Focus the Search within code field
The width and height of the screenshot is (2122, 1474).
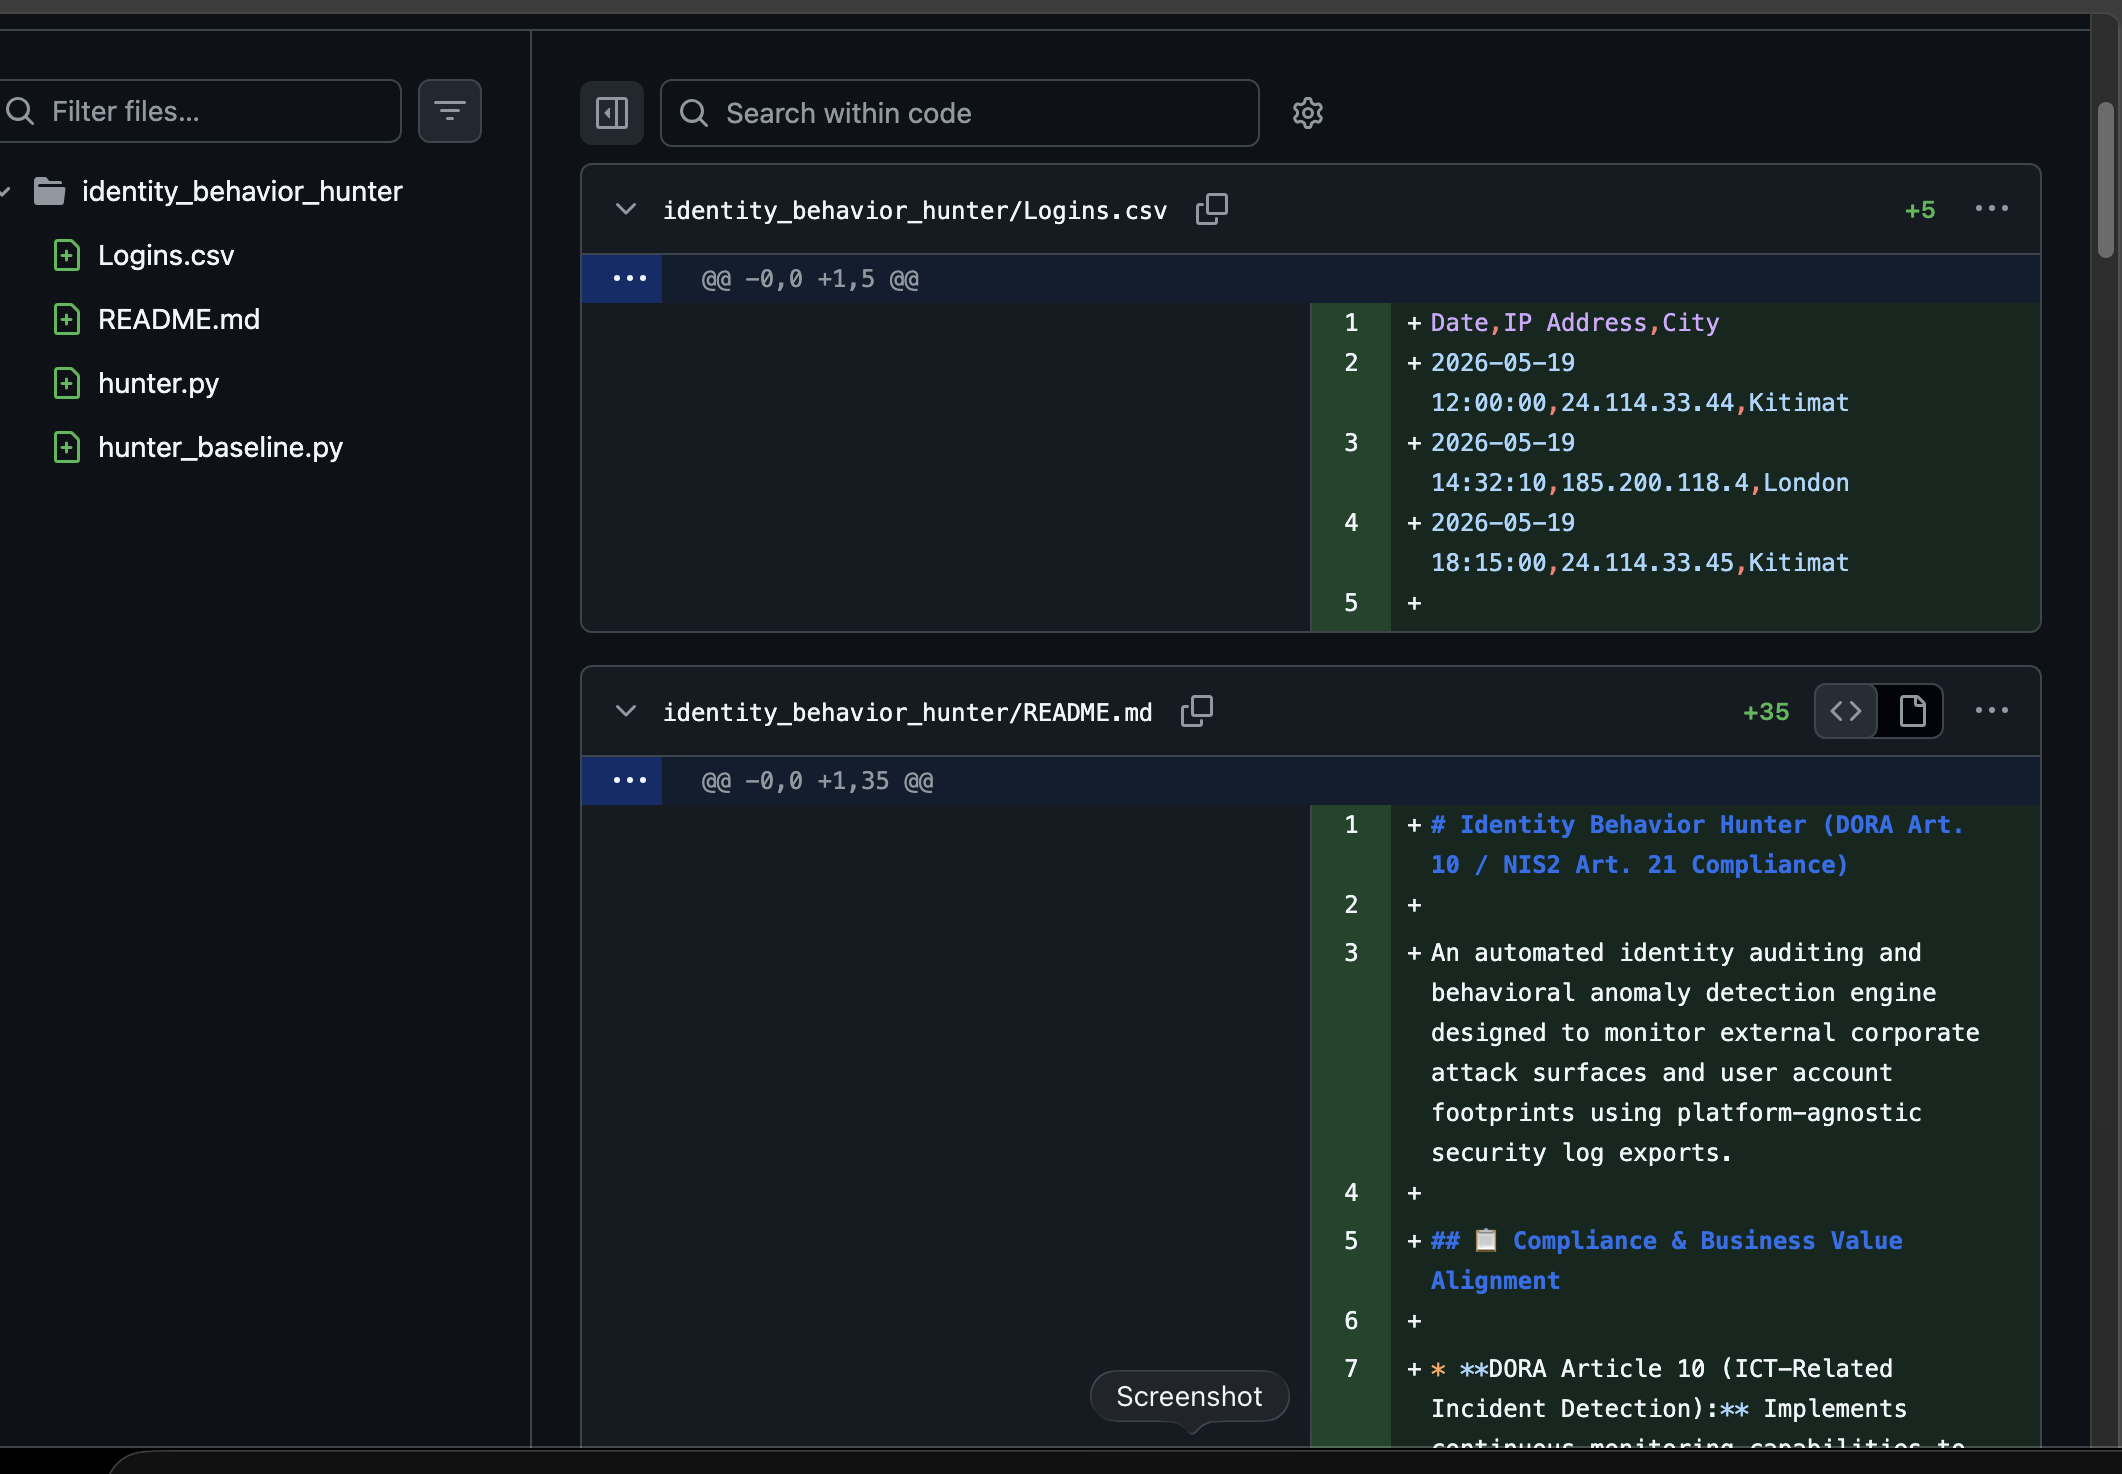(x=959, y=113)
